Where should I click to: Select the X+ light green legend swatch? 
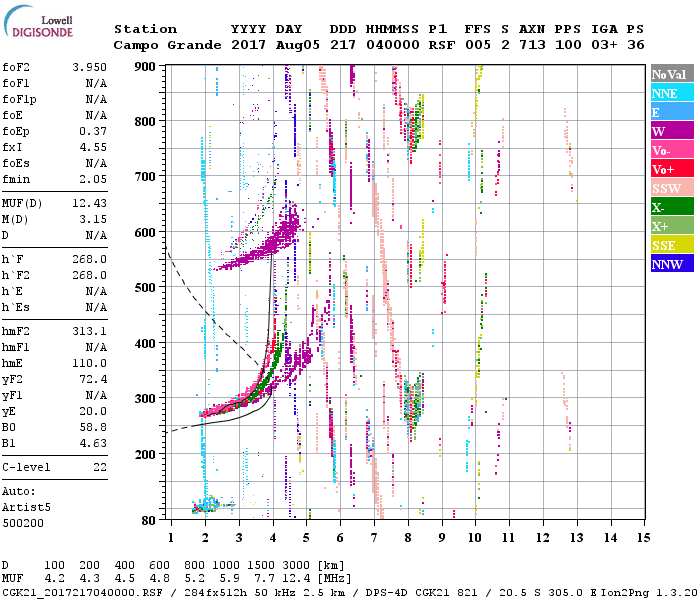point(672,225)
